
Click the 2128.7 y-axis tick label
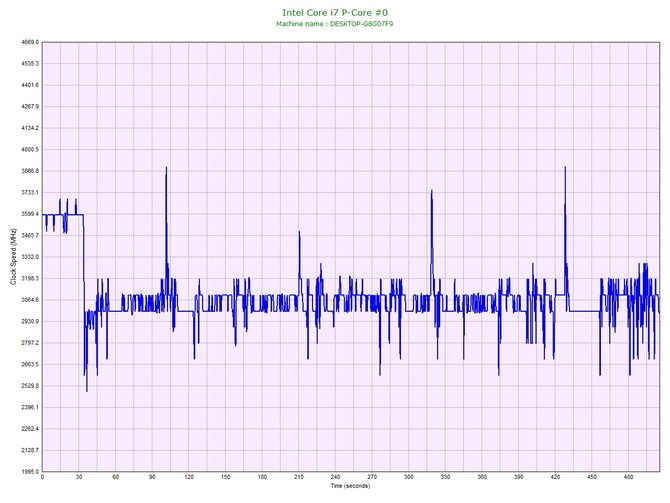click(x=30, y=450)
